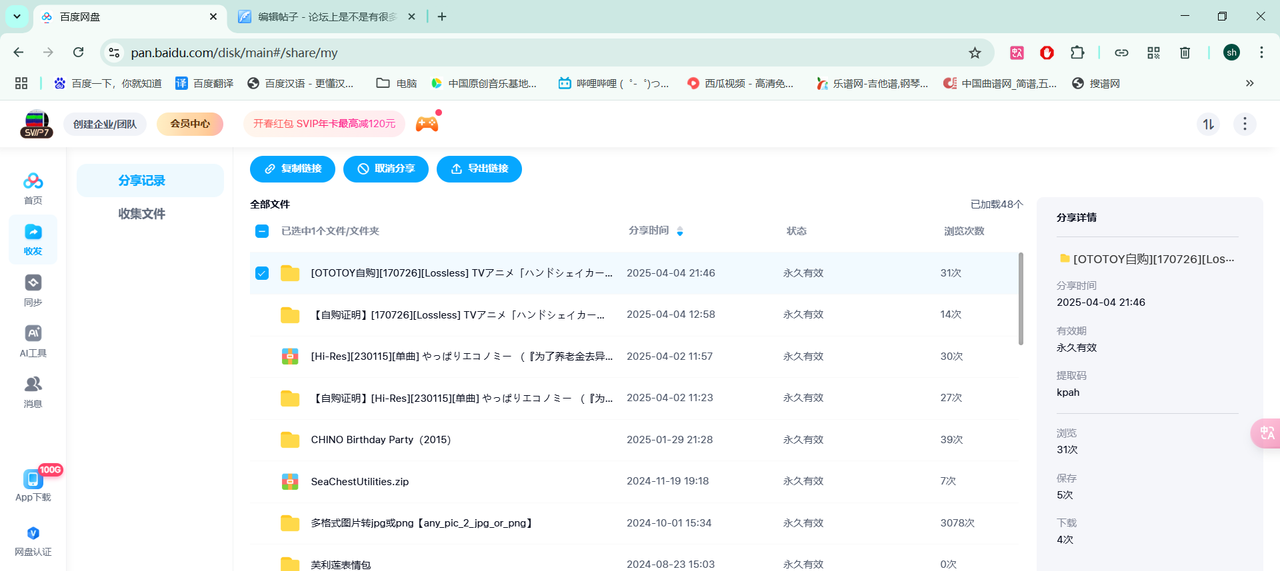Click the QR code extension icon
The width and height of the screenshot is (1280, 571).
coord(1153,52)
